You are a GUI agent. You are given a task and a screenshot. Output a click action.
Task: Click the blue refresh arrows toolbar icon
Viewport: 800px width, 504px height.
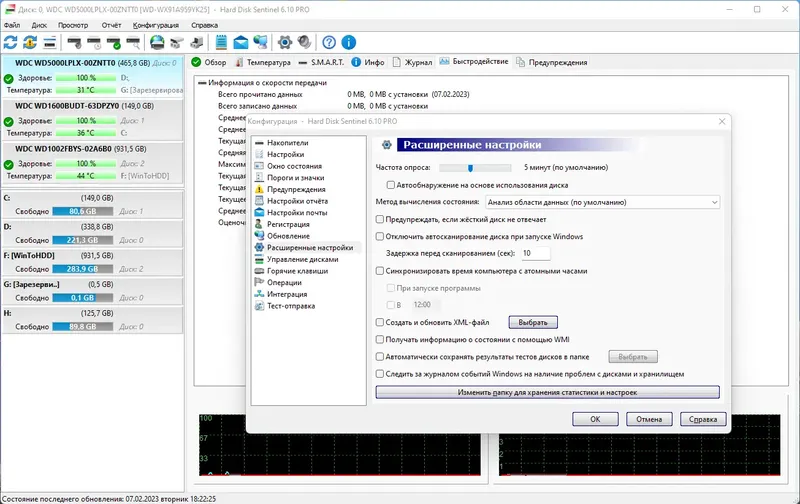coord(10,42)
